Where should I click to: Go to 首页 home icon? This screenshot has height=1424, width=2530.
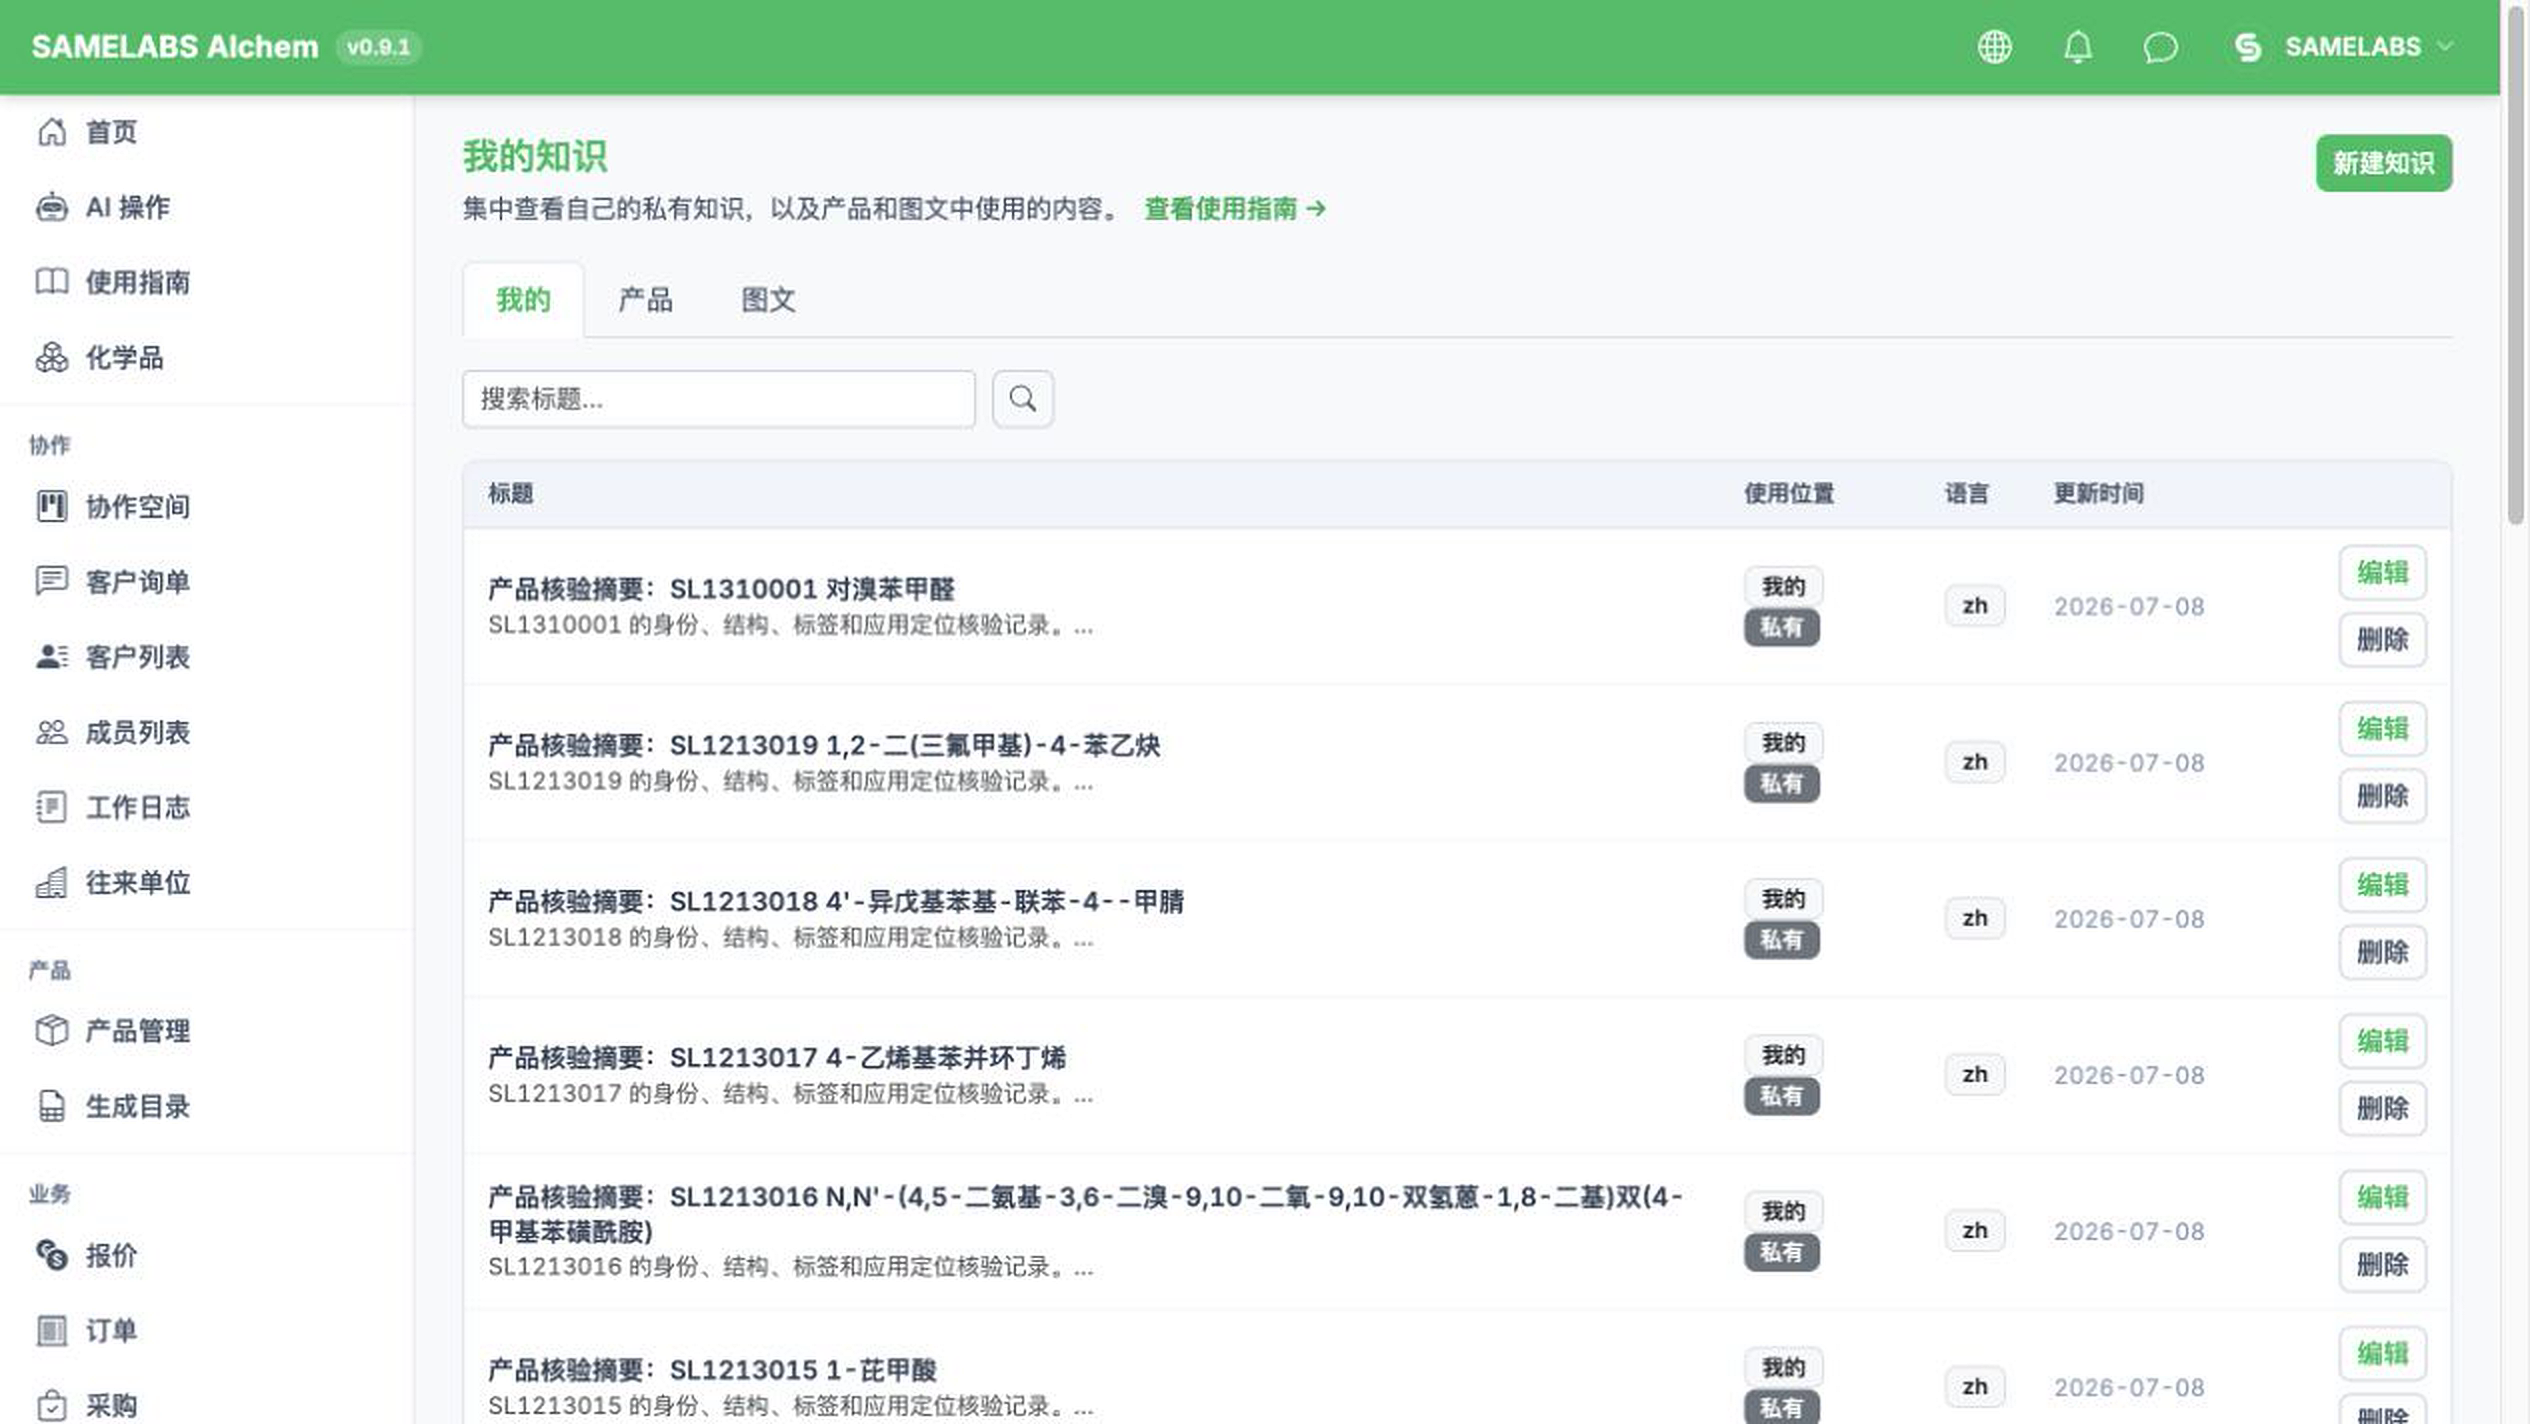coord(52,132)
